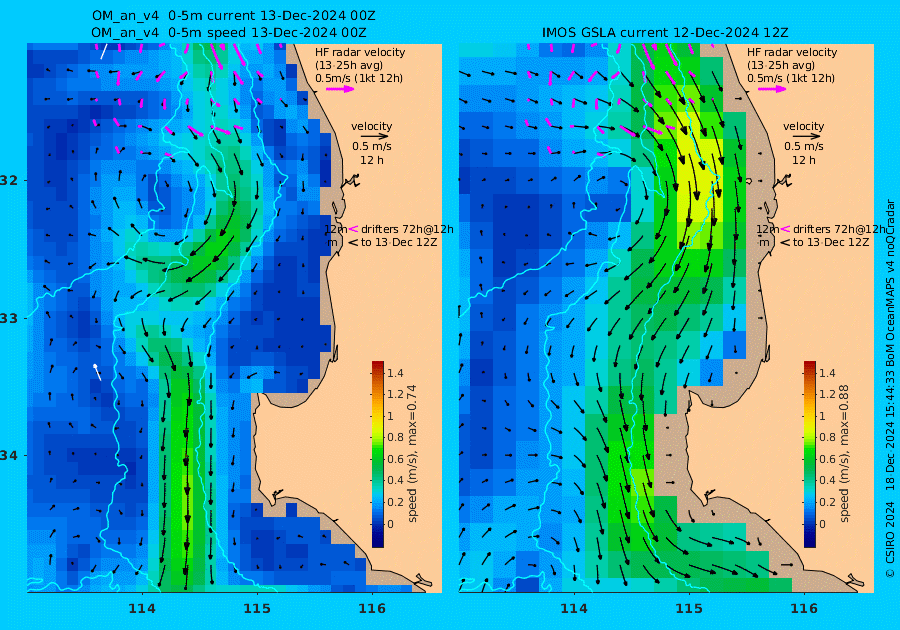Click 'to 13 Dec 12Z' text in right map
This screenshot has width=900, height=630.
click(x=830, y=243)
